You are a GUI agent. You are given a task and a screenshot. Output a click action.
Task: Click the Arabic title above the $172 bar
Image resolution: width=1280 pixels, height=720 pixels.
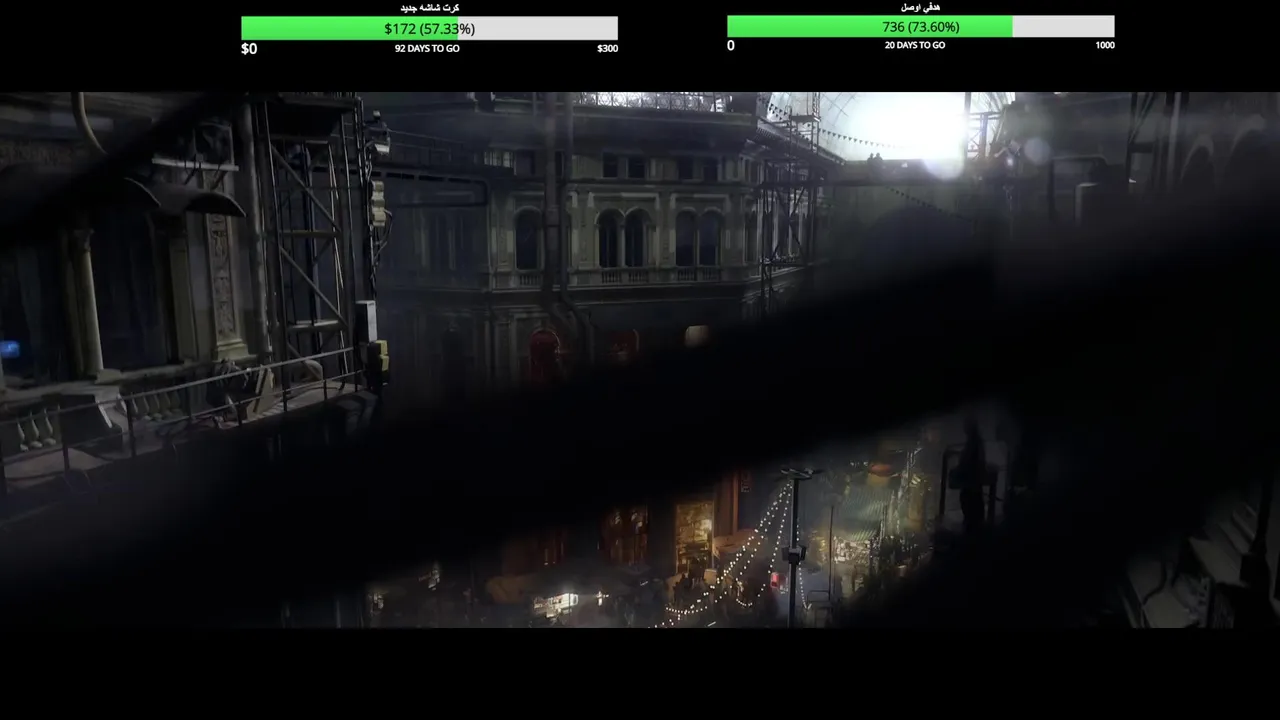pos(429,8)
